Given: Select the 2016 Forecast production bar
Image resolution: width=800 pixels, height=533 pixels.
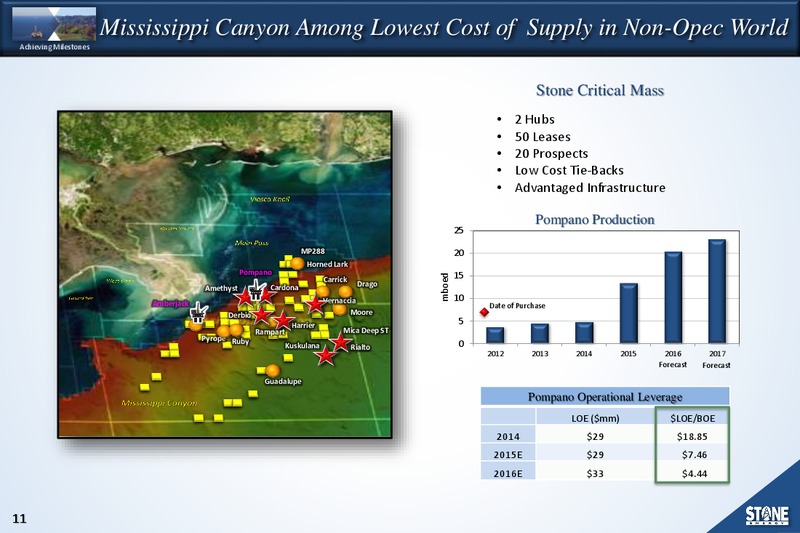Looking at the screenshot, I should point(673,297).
